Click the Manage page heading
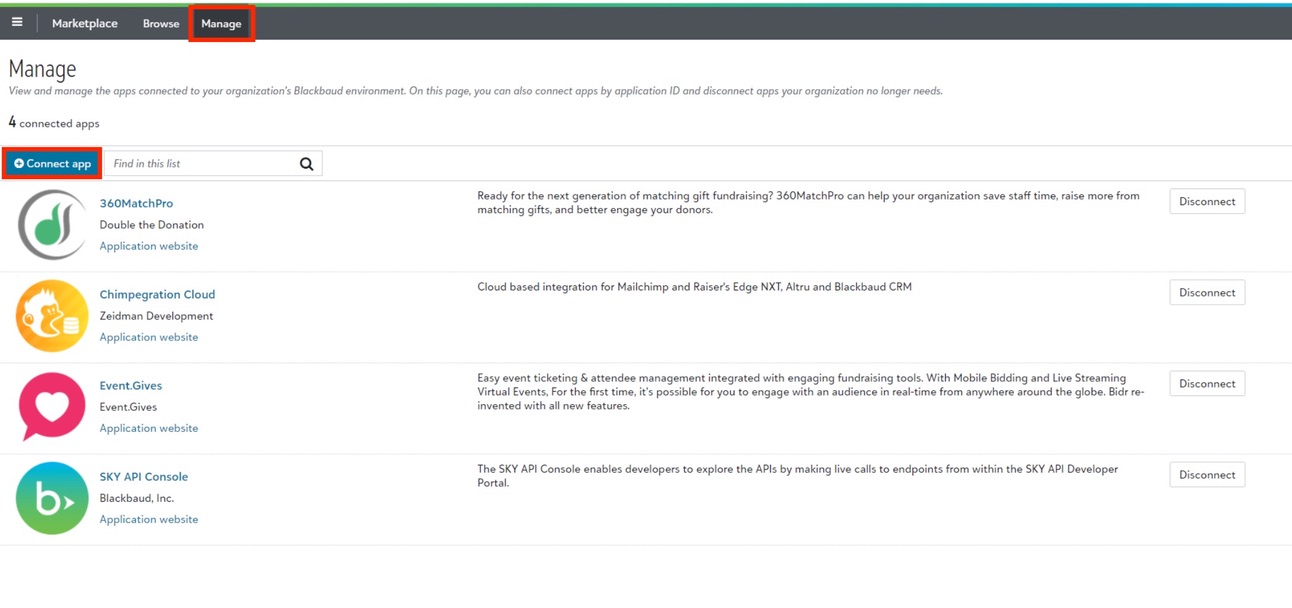The height and width of the screenshot is (608, 1292). pos(42,69)
